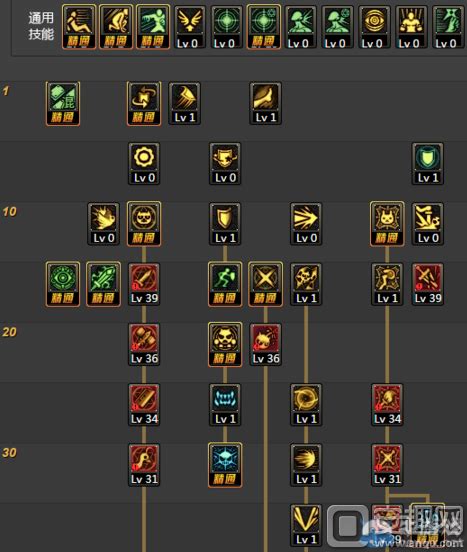The height and width of the screenshot is (552, 467).
Task: Select the rabbit-eared mask mastery skill
Action: coord(387,224)
